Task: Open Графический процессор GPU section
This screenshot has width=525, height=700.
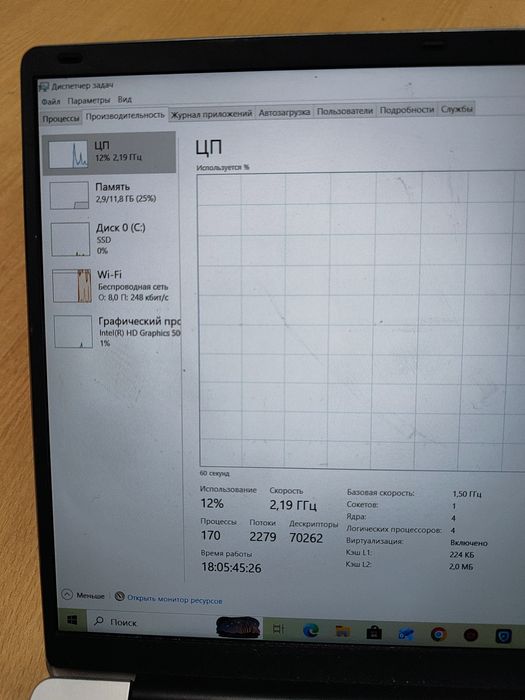Action: click(x=114, y=332)
